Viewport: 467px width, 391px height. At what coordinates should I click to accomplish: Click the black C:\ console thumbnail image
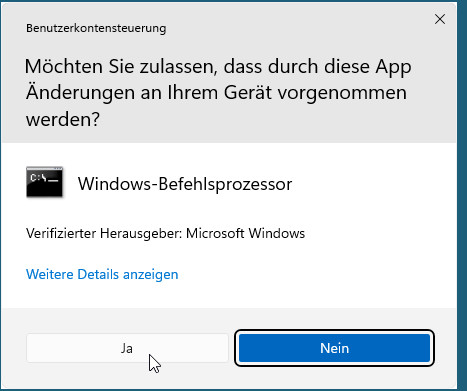pos(44,182)
